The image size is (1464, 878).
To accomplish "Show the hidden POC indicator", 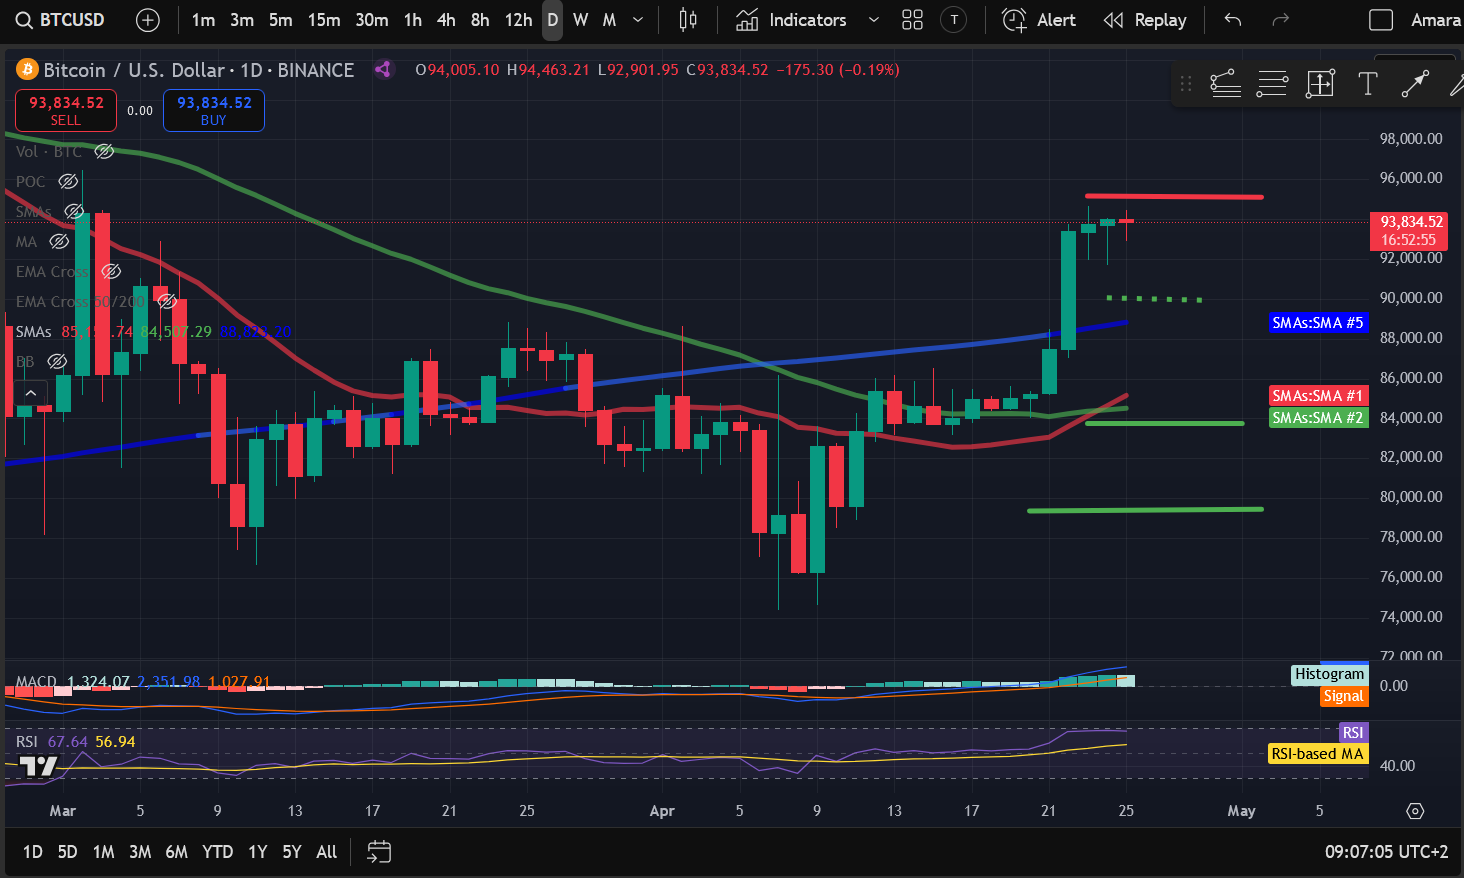I will coord(68,181).
